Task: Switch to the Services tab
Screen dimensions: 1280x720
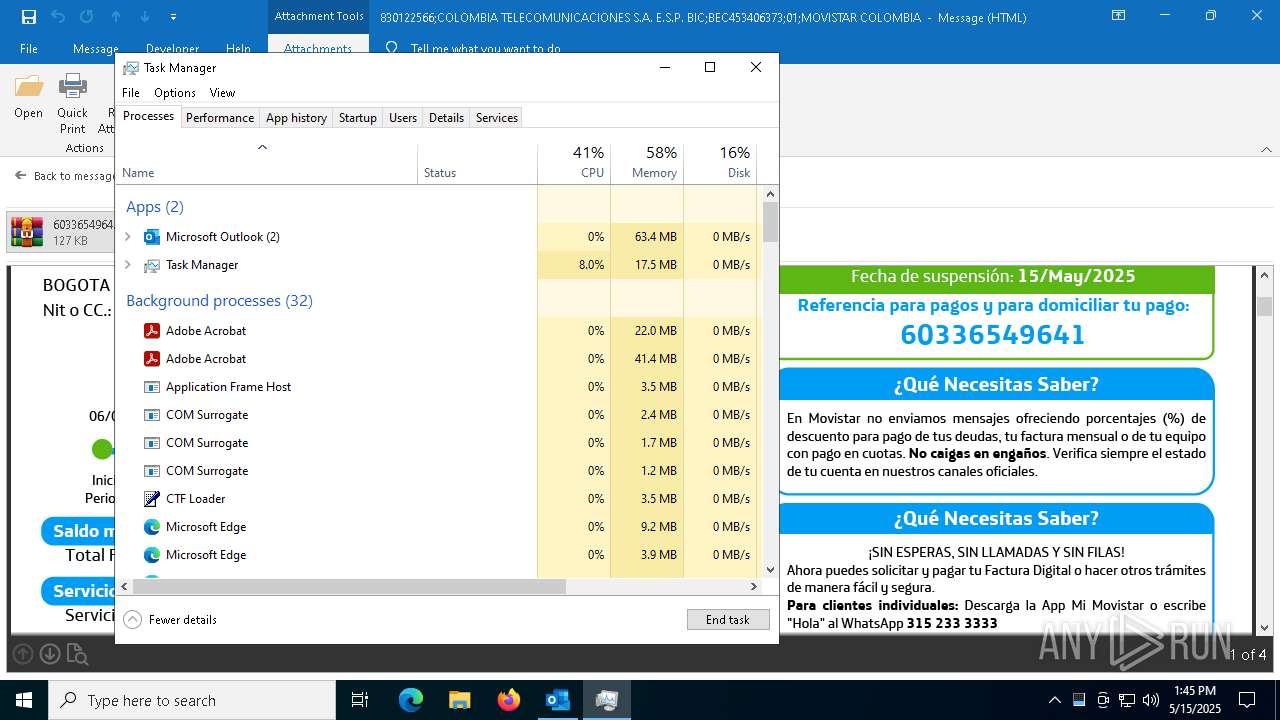Action: pyautogui.click(x=497, y=118)
